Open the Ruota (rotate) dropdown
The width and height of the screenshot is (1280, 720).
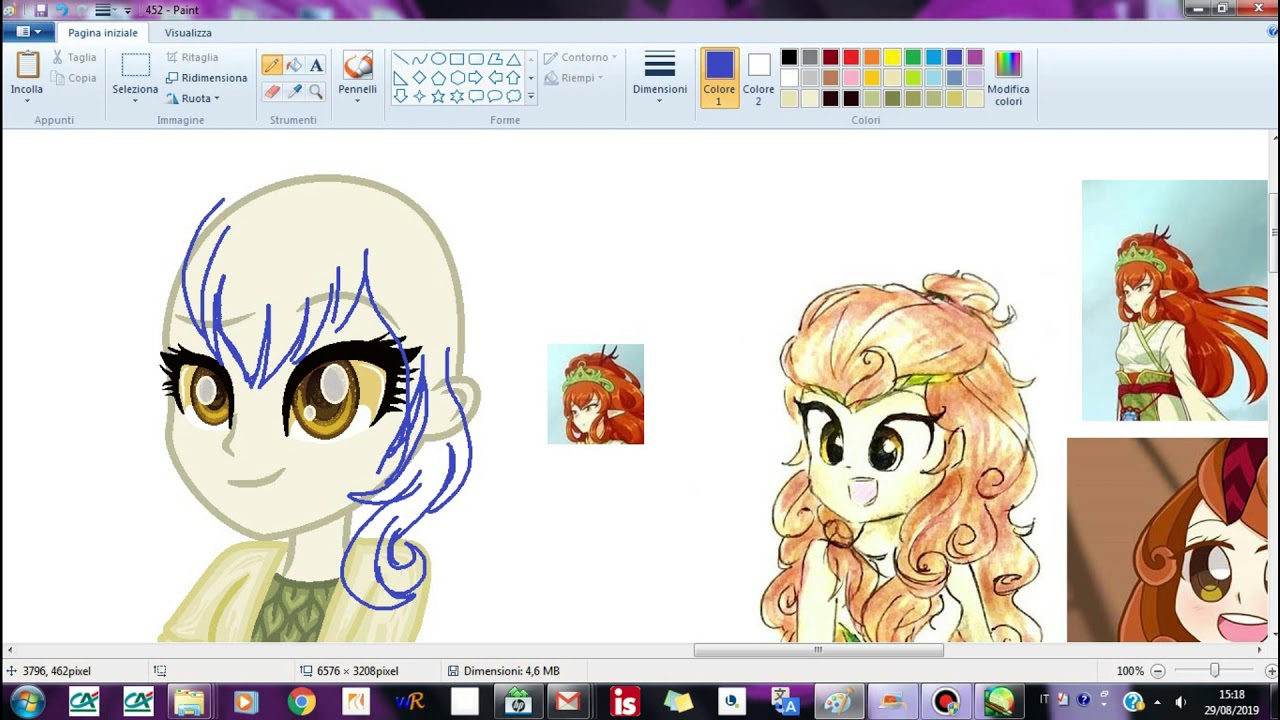192,98
